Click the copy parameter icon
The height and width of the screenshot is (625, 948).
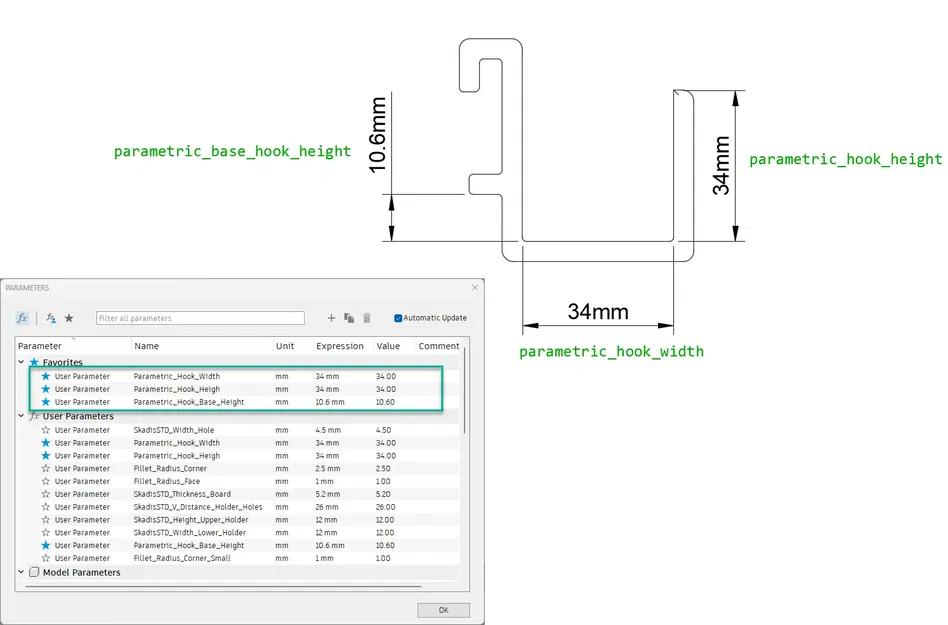348,318
